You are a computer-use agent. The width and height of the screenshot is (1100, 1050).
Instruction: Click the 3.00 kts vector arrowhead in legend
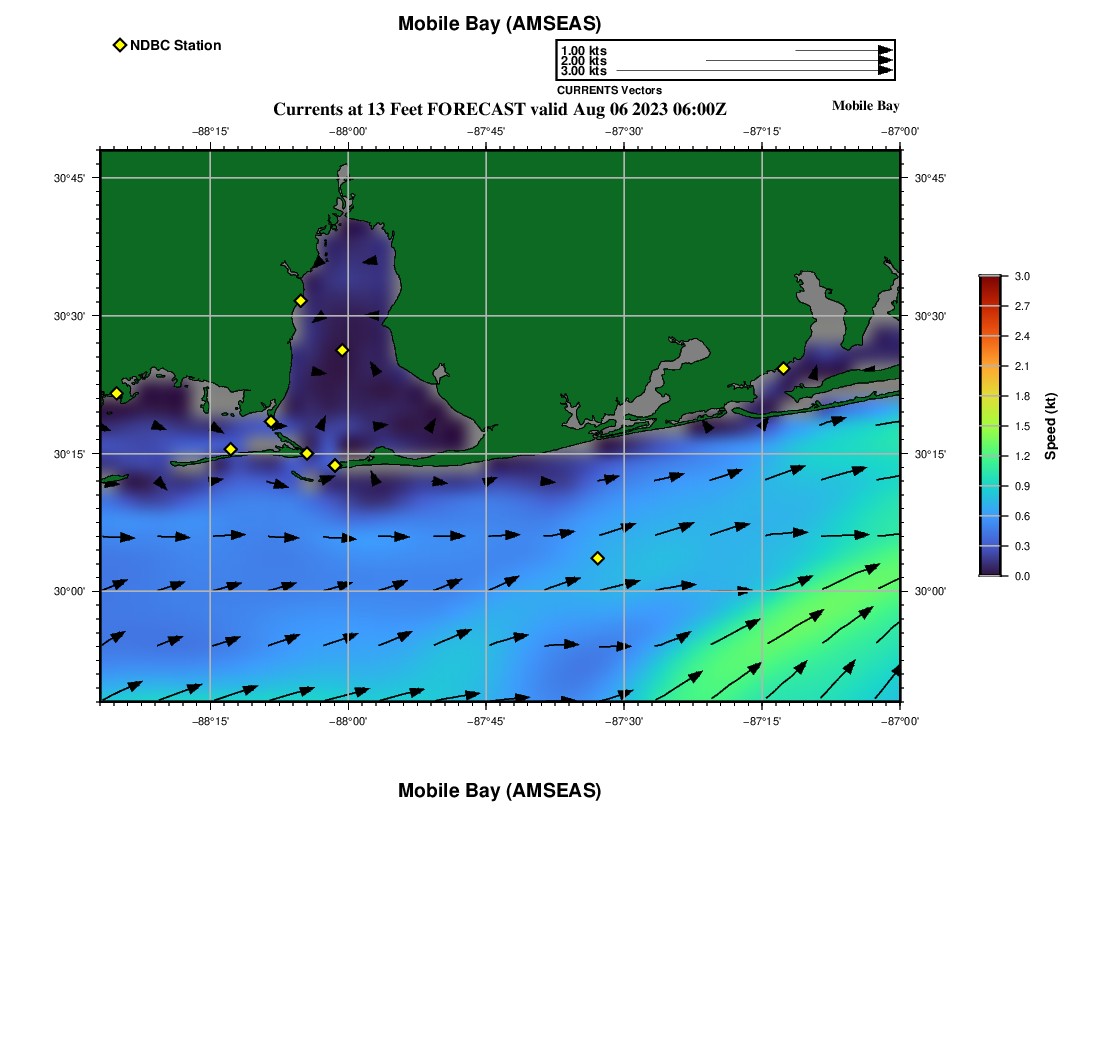[x=884, y=71]
